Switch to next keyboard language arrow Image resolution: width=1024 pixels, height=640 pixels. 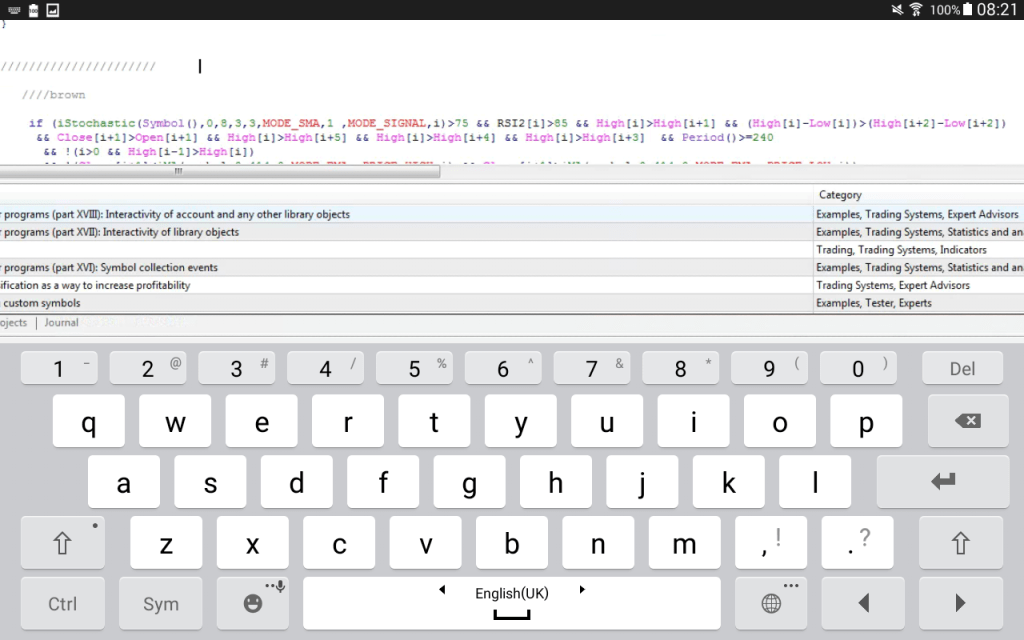[582, 590]
